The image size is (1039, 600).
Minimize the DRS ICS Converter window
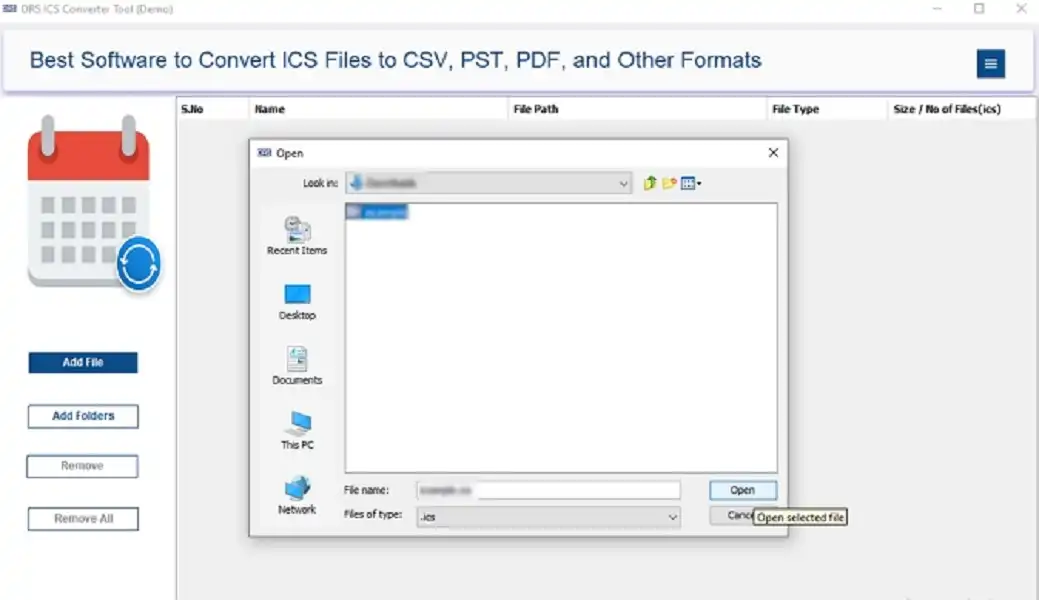(x=937, y=9)
